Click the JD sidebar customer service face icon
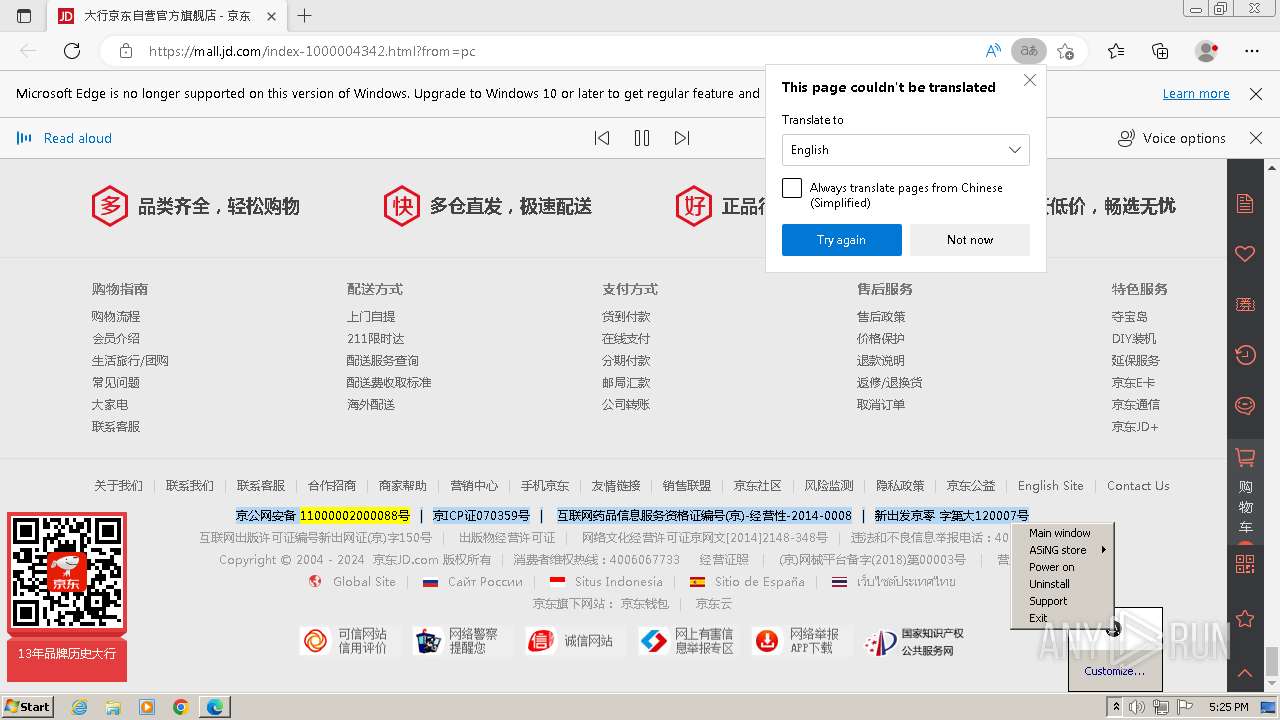Screen dimensions: 1280x720 [1245, 406]
